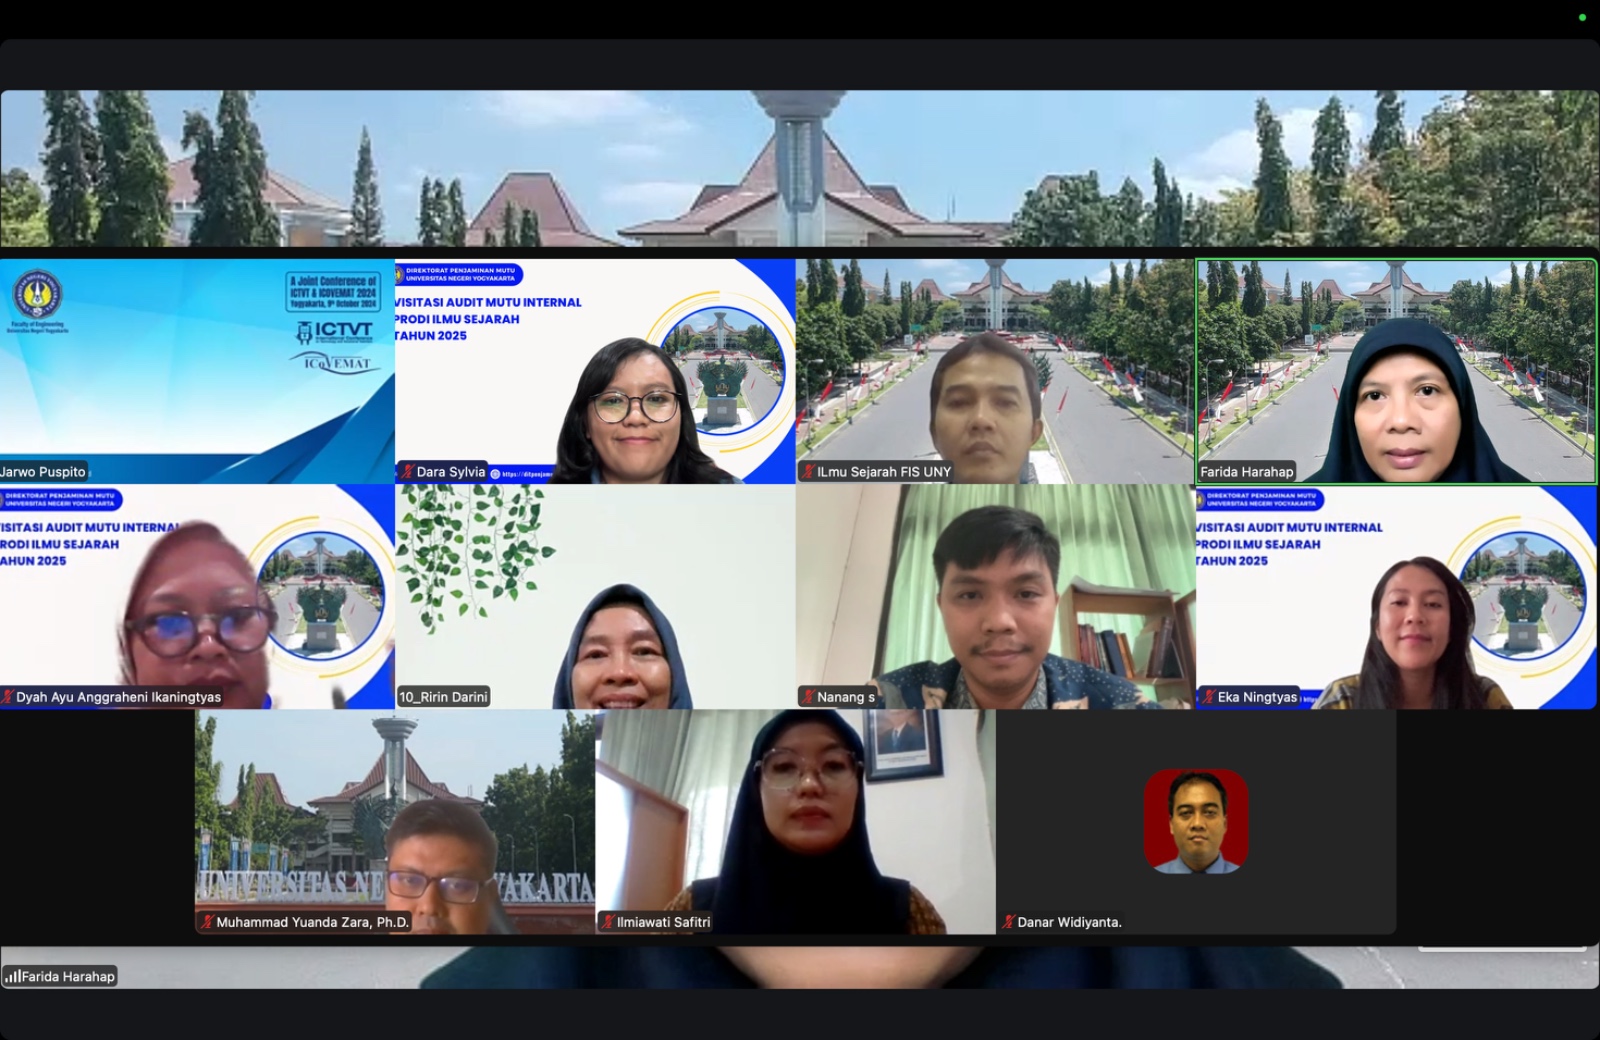
Task: Click the signal strength bars beside Farida Harahap
Action: point(13,976)
